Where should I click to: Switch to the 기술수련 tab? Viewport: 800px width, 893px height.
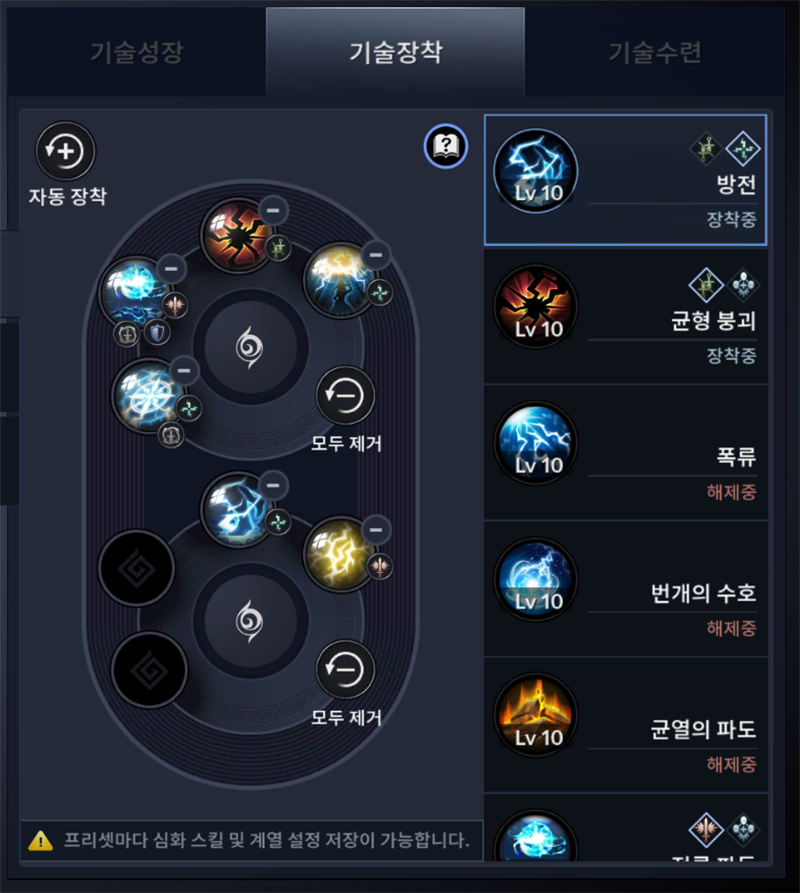655,52
